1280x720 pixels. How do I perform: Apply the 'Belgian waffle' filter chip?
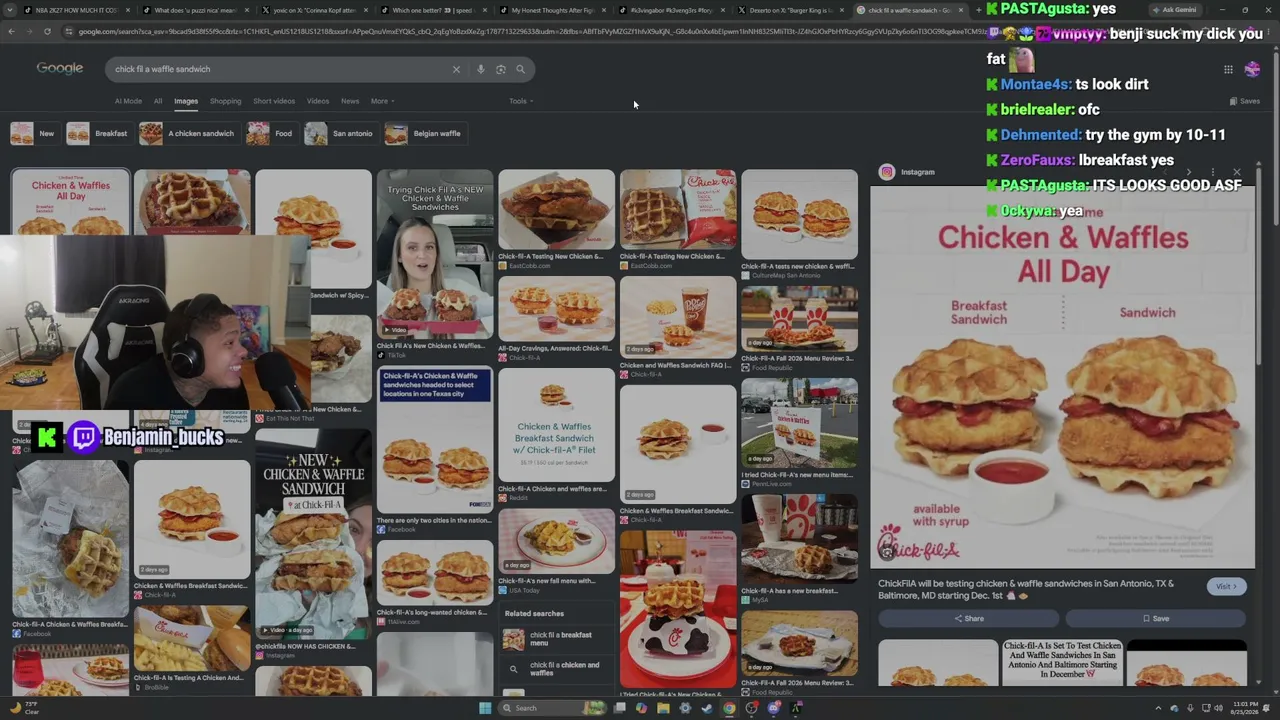click(424, 133)
